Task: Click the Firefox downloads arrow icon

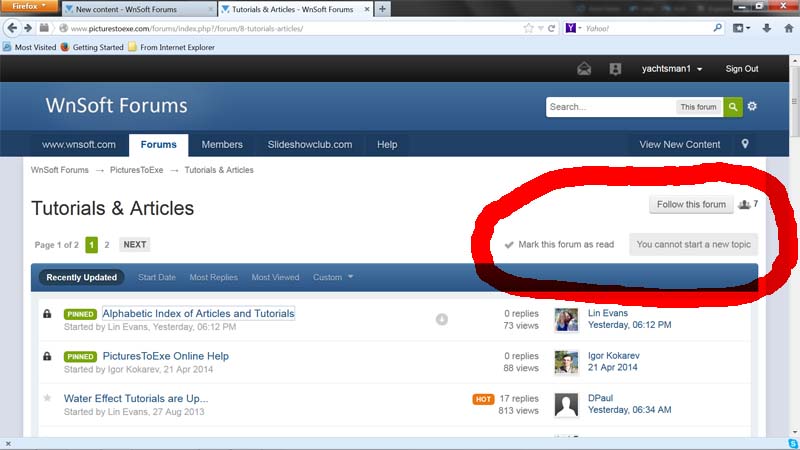Action: click(x=766, y=28)
